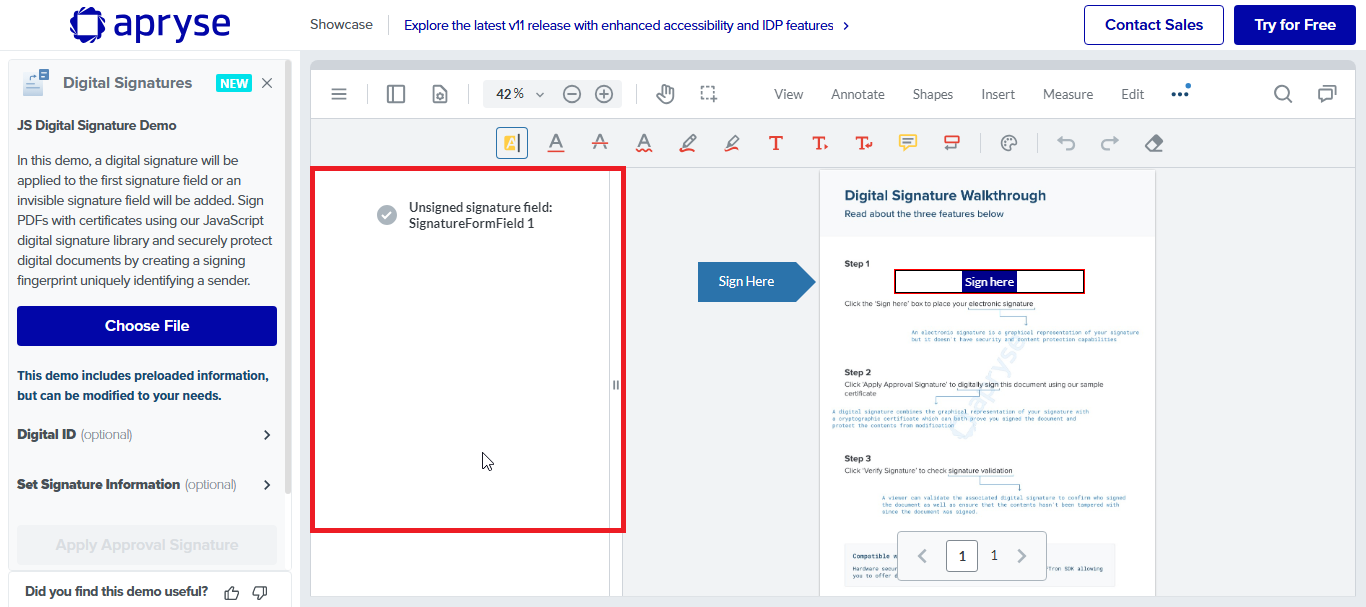Expand the Digital ID section
The image size is (1366, 607).
pos(146,435)
